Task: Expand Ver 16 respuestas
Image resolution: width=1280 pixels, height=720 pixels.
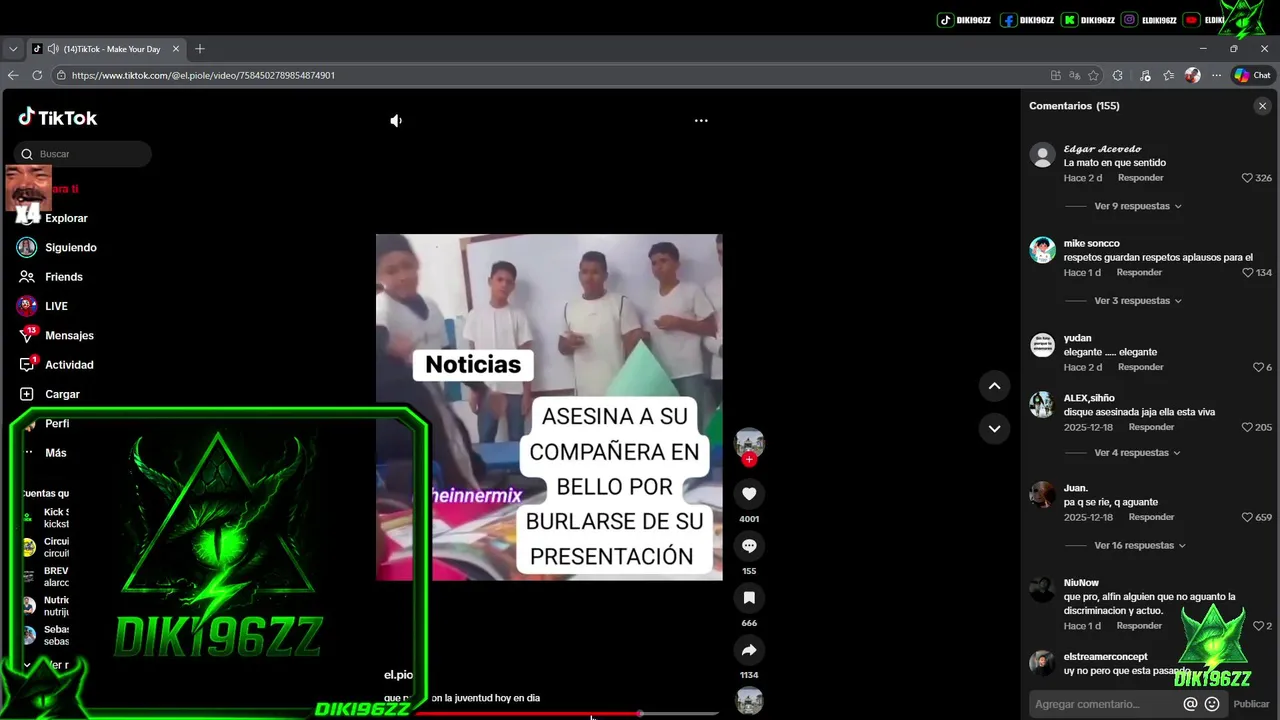Action: [1140, 546]
